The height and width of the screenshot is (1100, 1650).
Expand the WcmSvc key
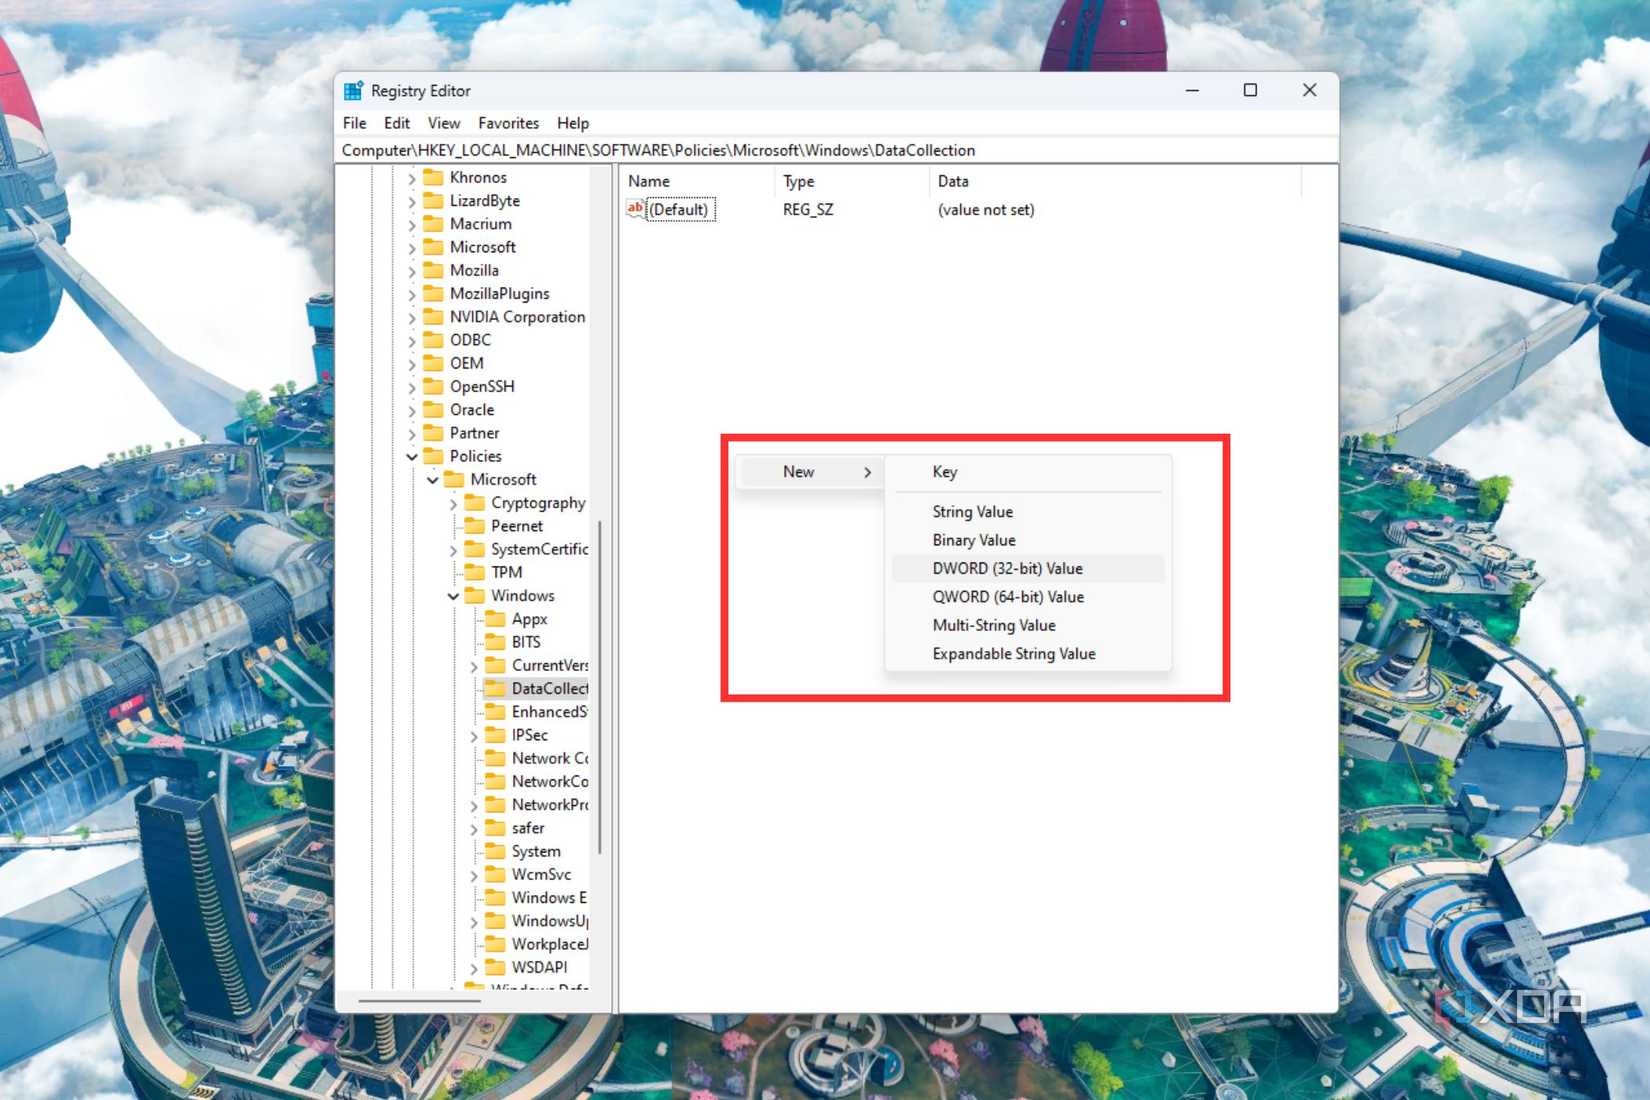coord(474,875)
